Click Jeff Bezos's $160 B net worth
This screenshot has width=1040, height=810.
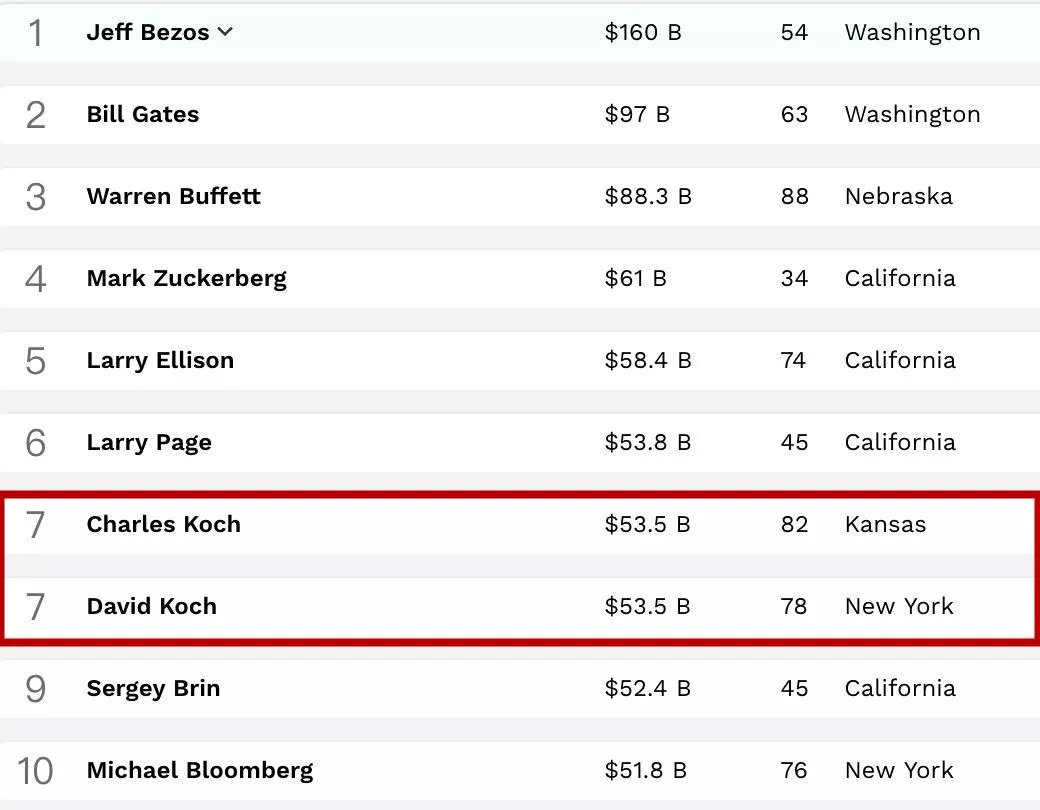(x=642, y=32)
